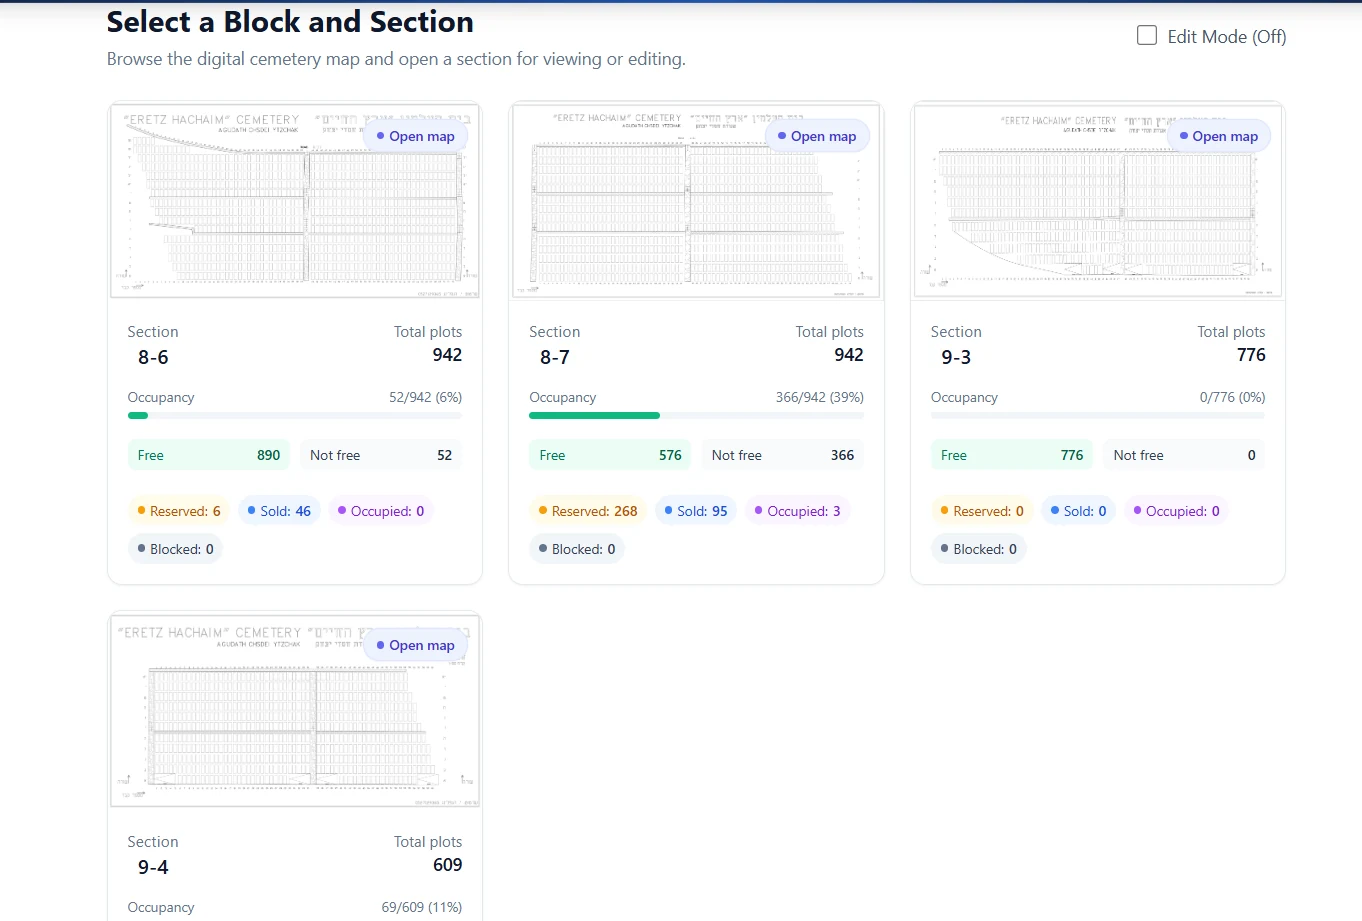Click the section 8-7 cemetery map thumbnail
The height and width of the screenshot is (921, 1362).
click(x=696, y=201)
